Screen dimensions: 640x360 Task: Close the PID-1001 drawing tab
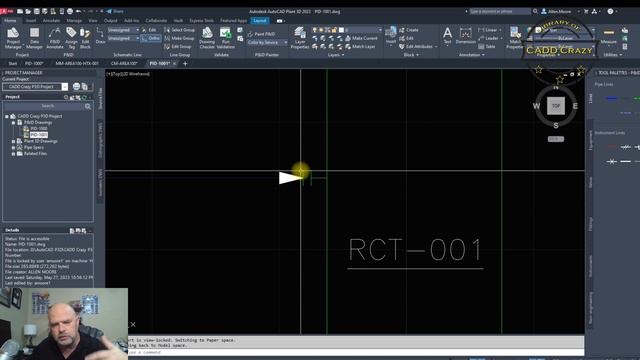tap(175, 64)
